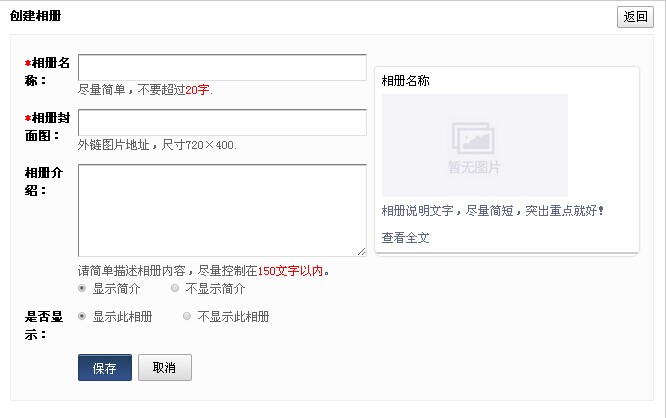Screen dimensions: 666x418
Task: Open the 查看全文 link in preview
Action: click(x=405, y=237)
